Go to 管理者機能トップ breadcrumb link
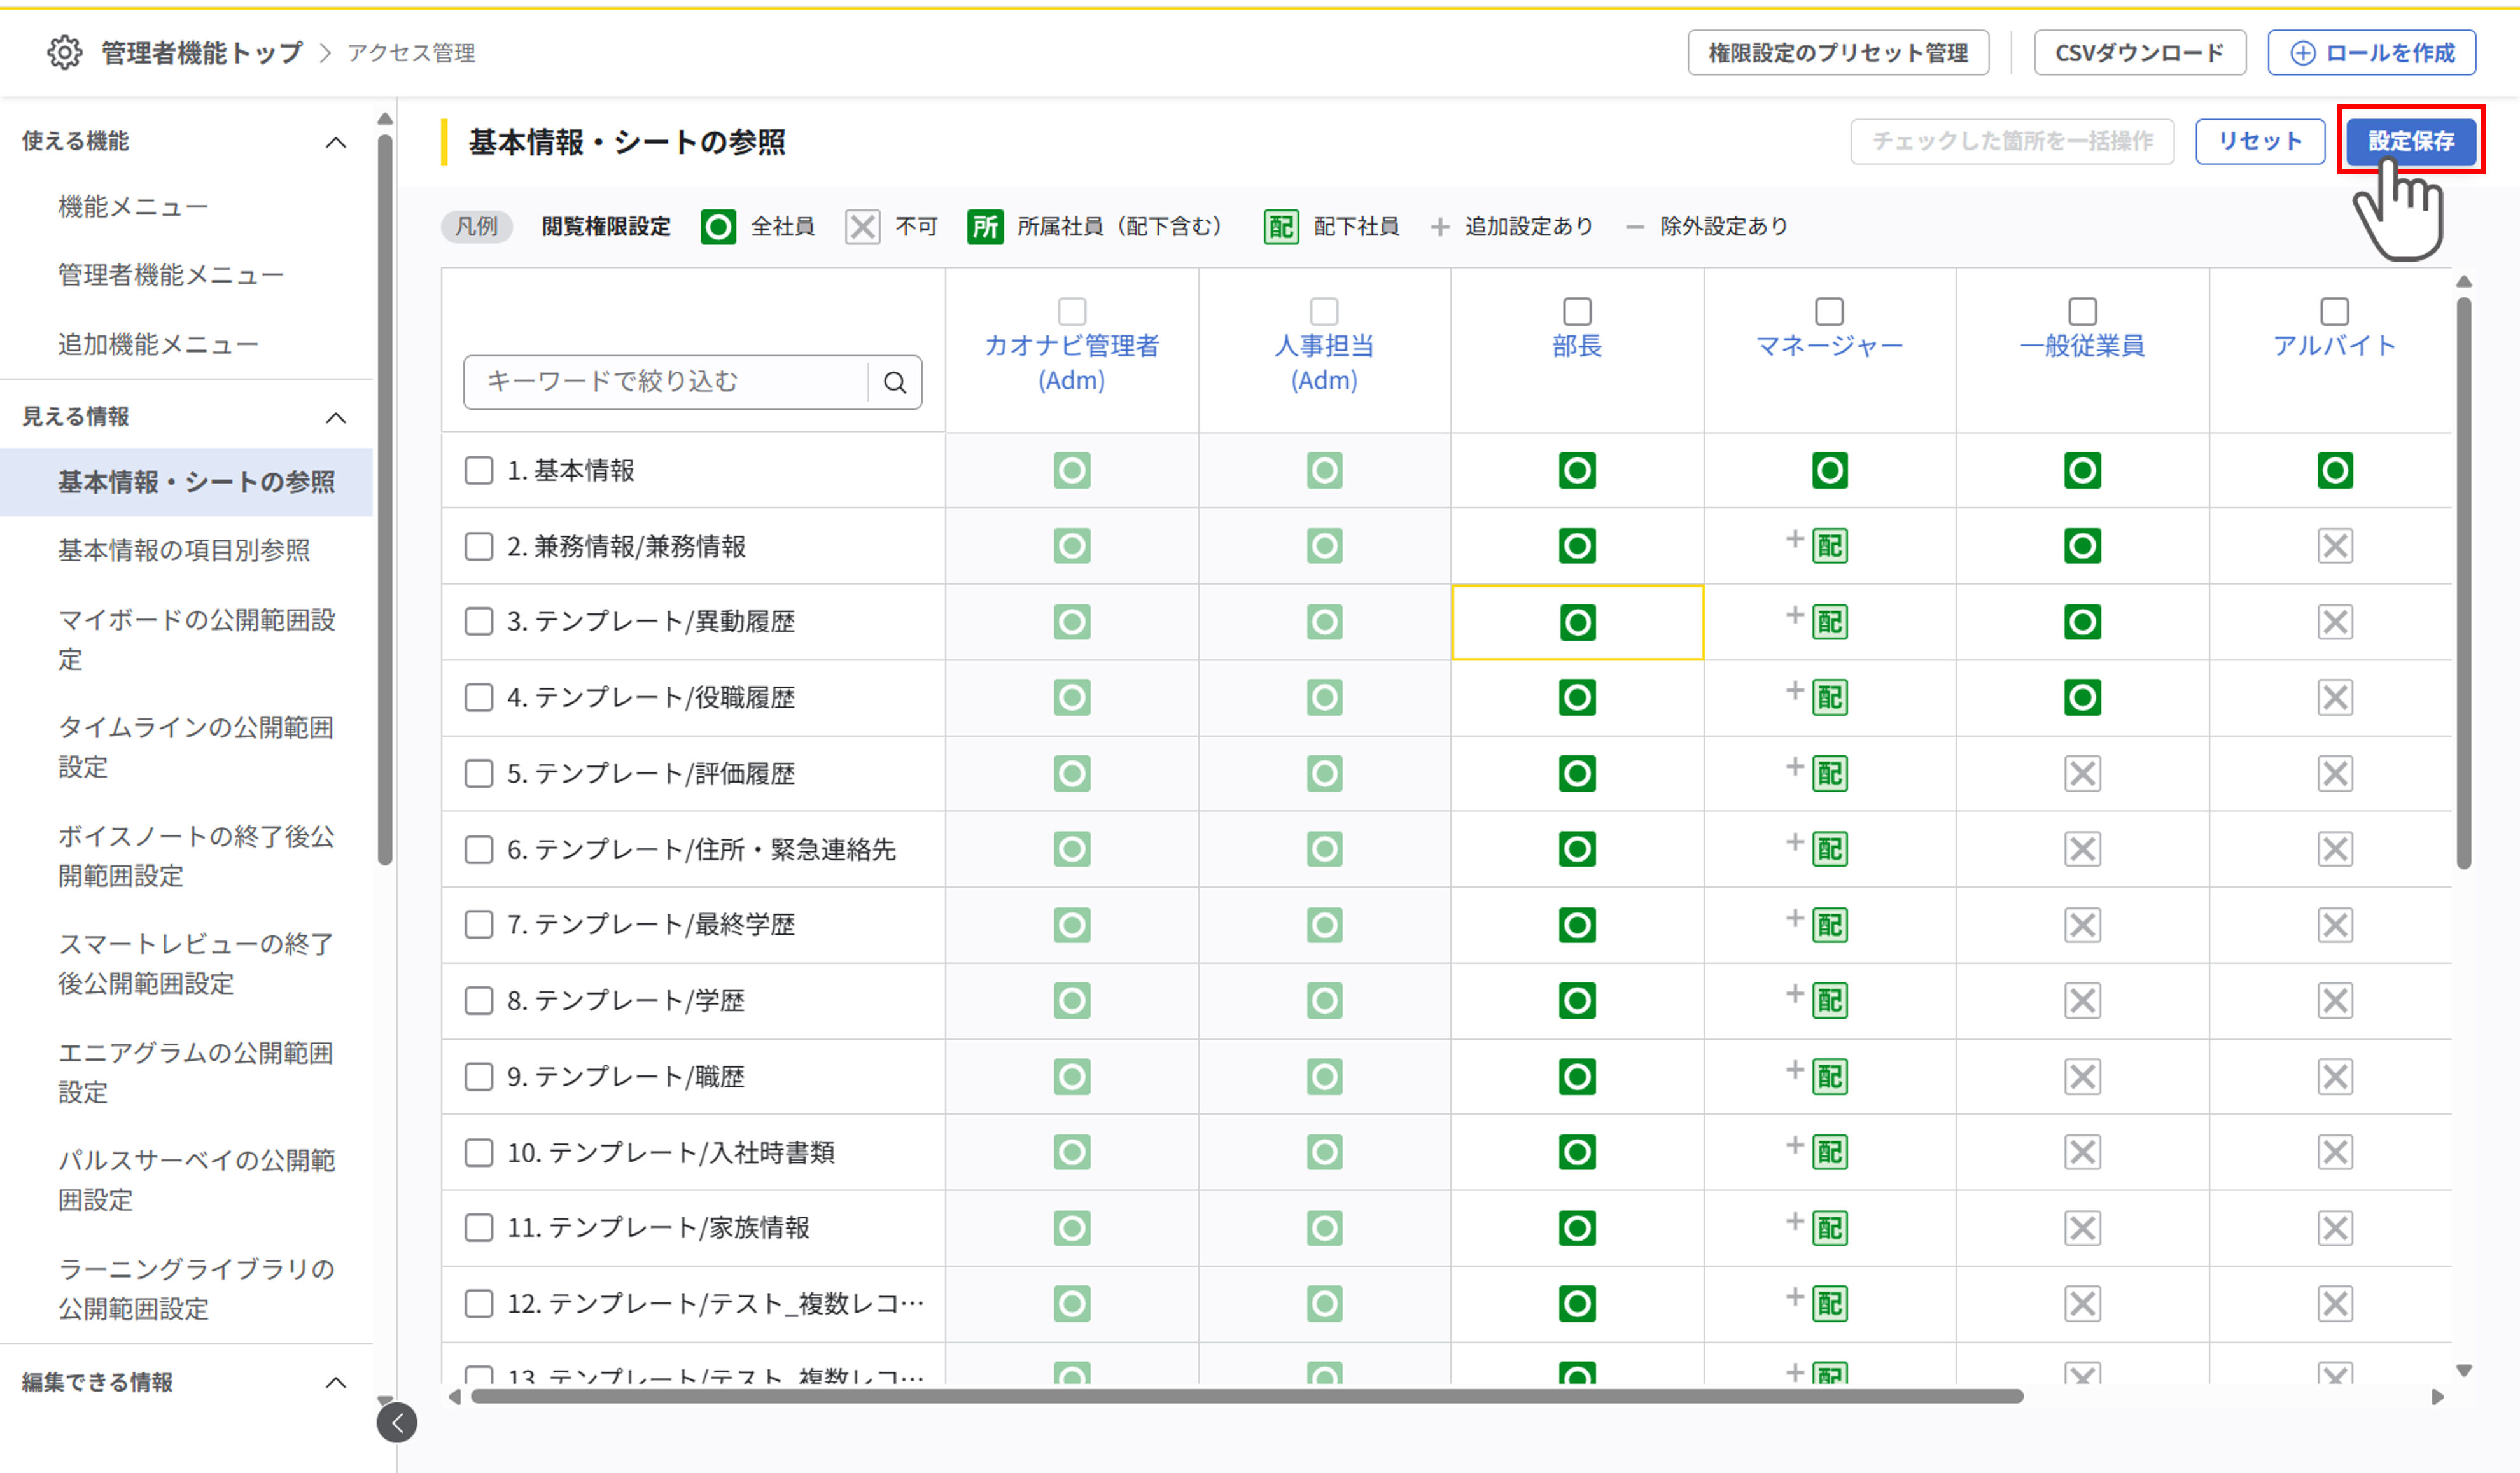 [202, 52]
